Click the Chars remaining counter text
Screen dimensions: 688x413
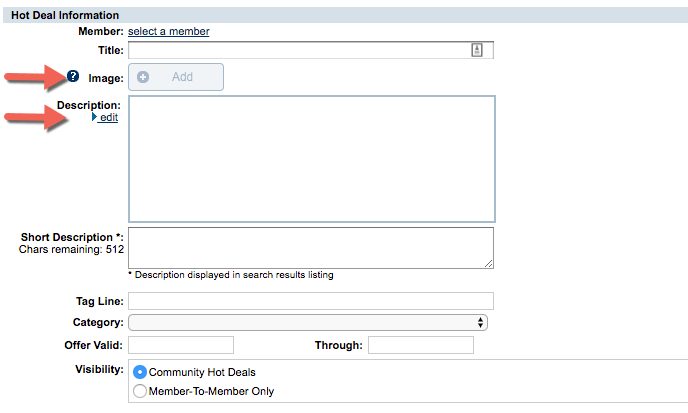[70, 250]
